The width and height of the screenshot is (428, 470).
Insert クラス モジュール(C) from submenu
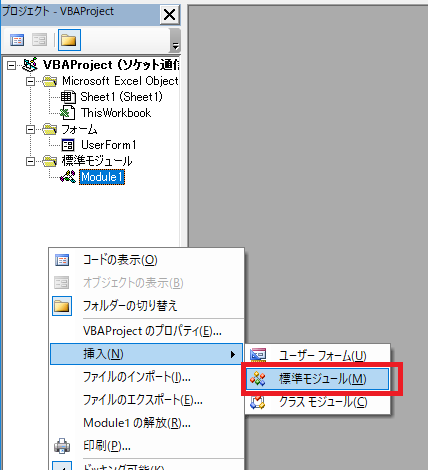click(x=318, y=402)
